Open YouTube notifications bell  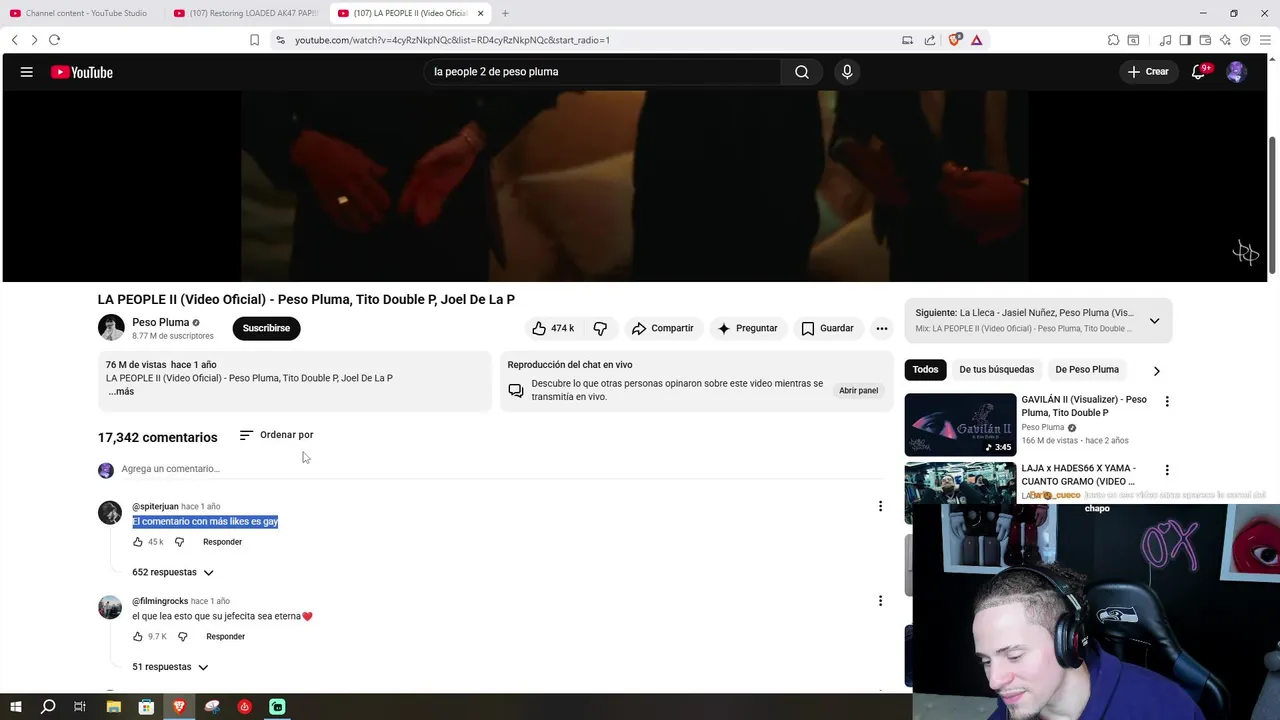(1198, 72)
